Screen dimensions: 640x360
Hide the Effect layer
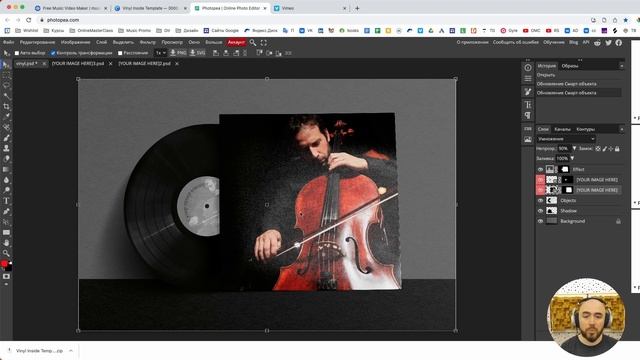tap(540, 169)
